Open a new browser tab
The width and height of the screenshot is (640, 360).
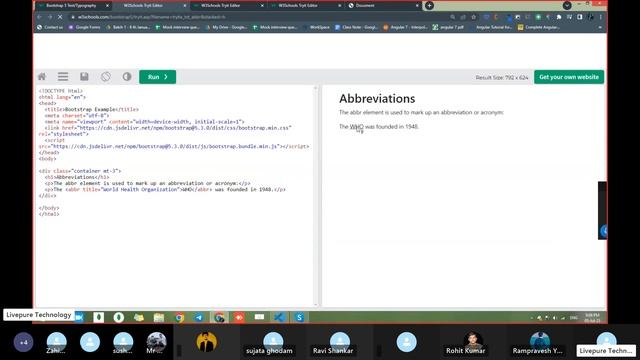click(429, 6)
